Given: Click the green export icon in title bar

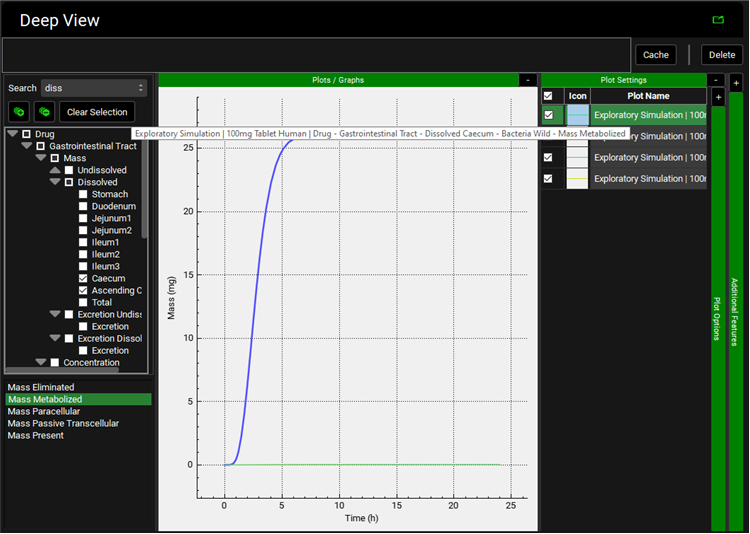Looking at the screenshot, I should pos(717,20).
